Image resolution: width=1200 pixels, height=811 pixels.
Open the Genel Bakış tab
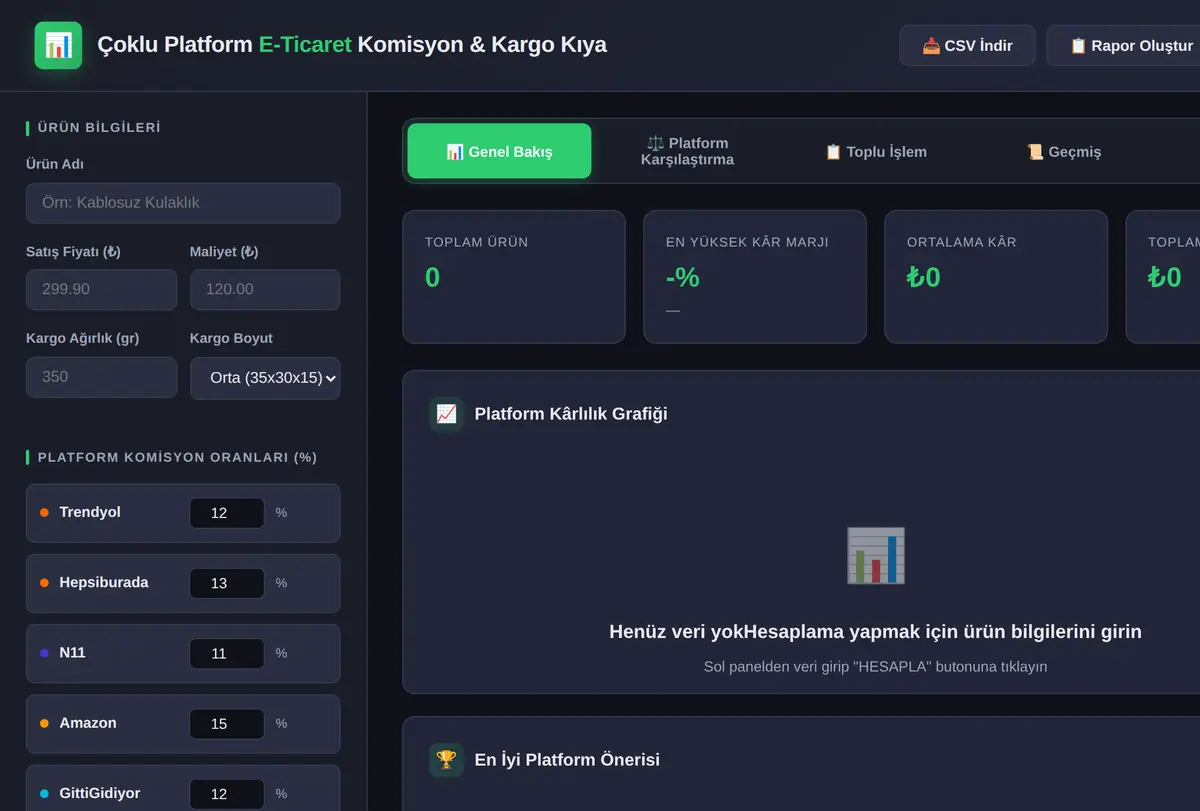point(499,151)
